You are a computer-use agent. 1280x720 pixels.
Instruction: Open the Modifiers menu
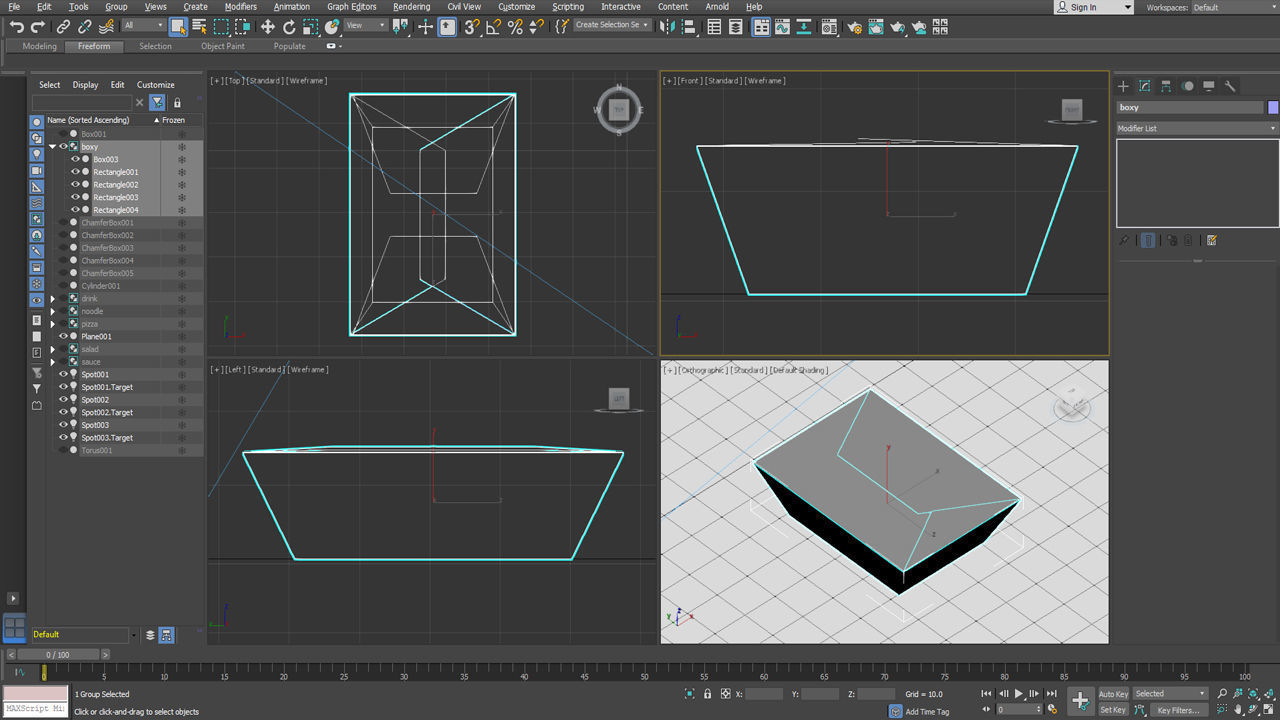(x=240, y=7)
